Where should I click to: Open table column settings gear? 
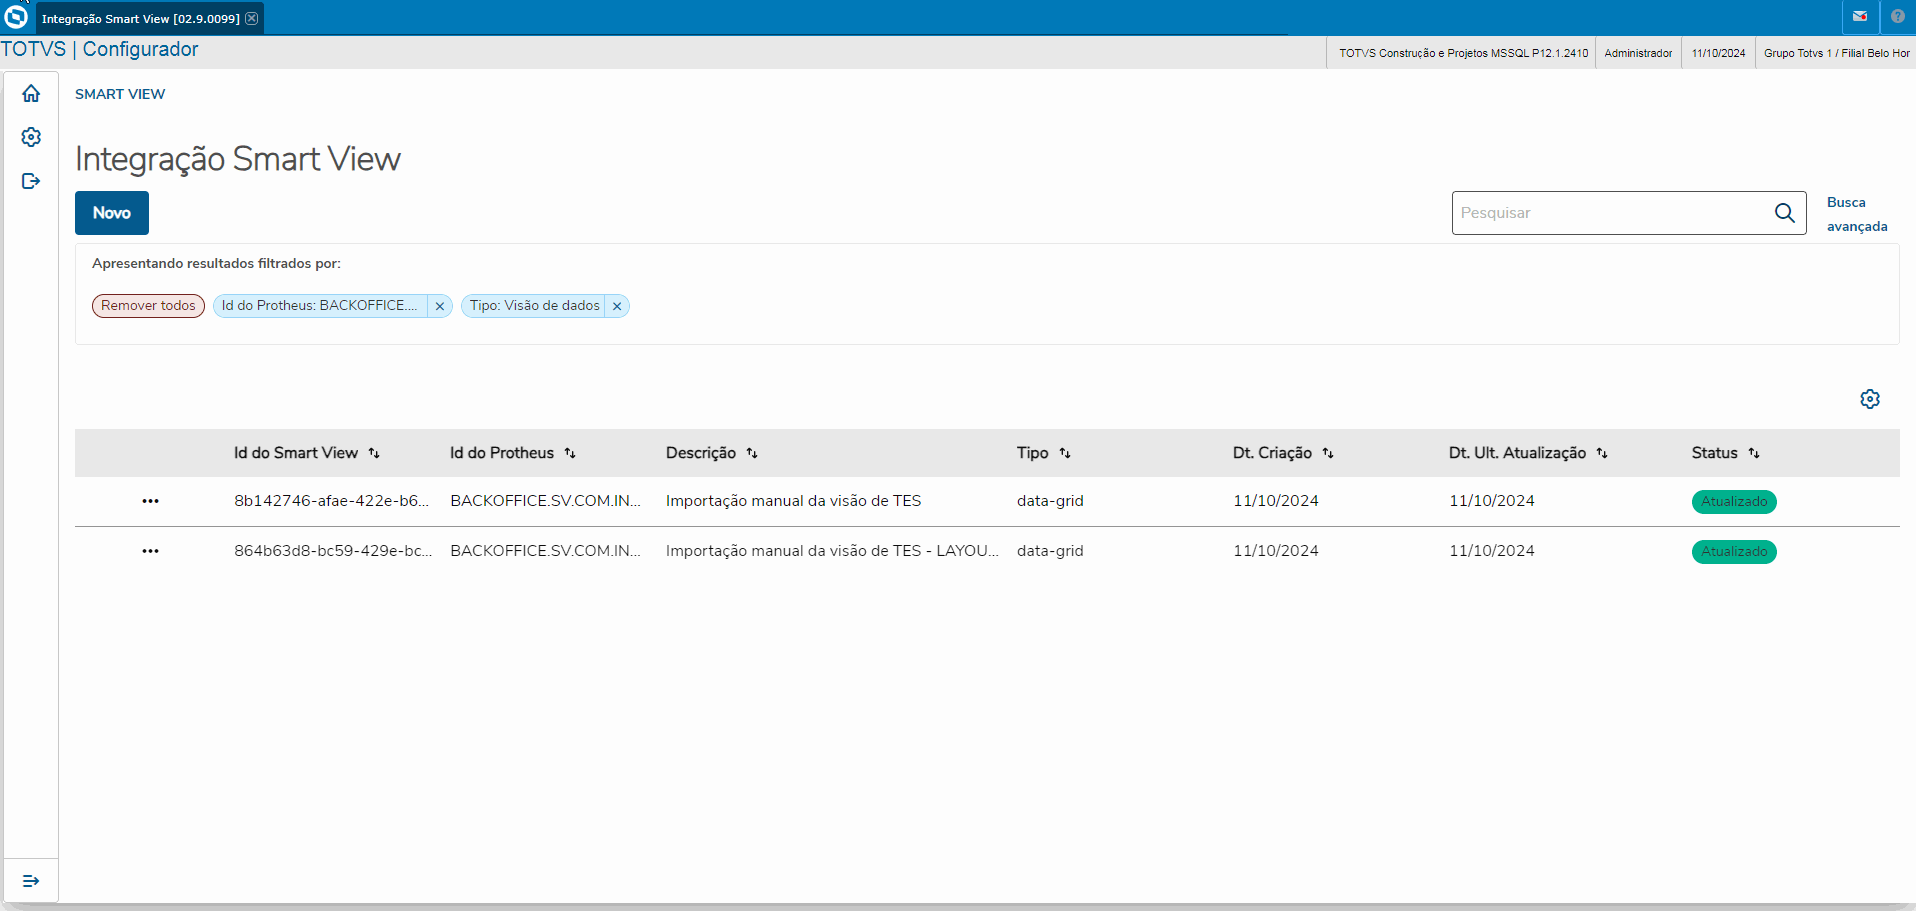(x=1870, y=399)
